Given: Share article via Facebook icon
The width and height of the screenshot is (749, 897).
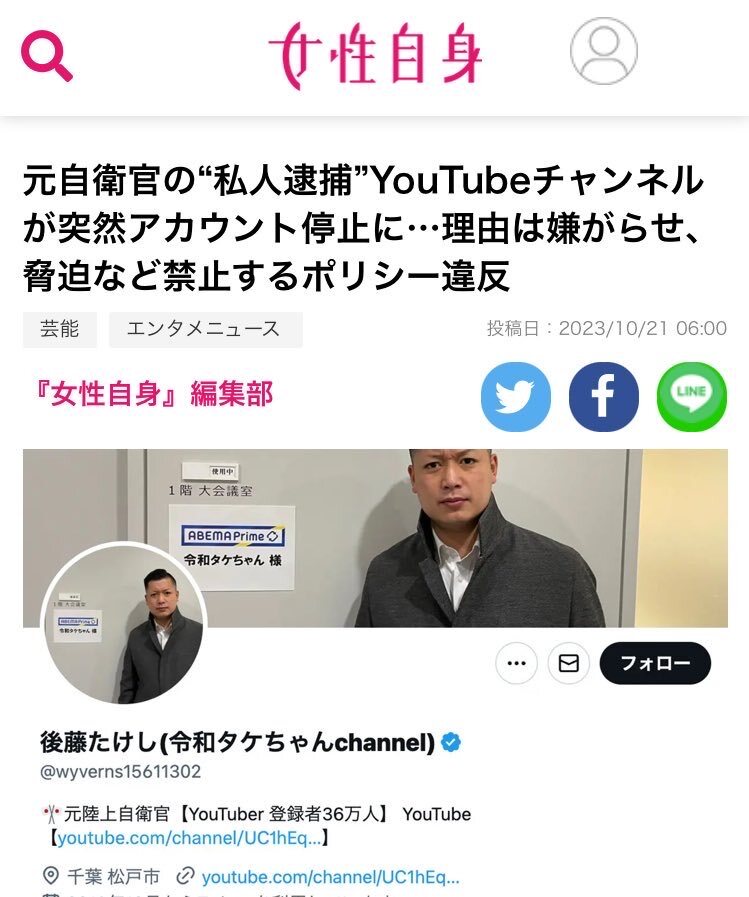Looking at the screenshot, I should click(604, 396).
